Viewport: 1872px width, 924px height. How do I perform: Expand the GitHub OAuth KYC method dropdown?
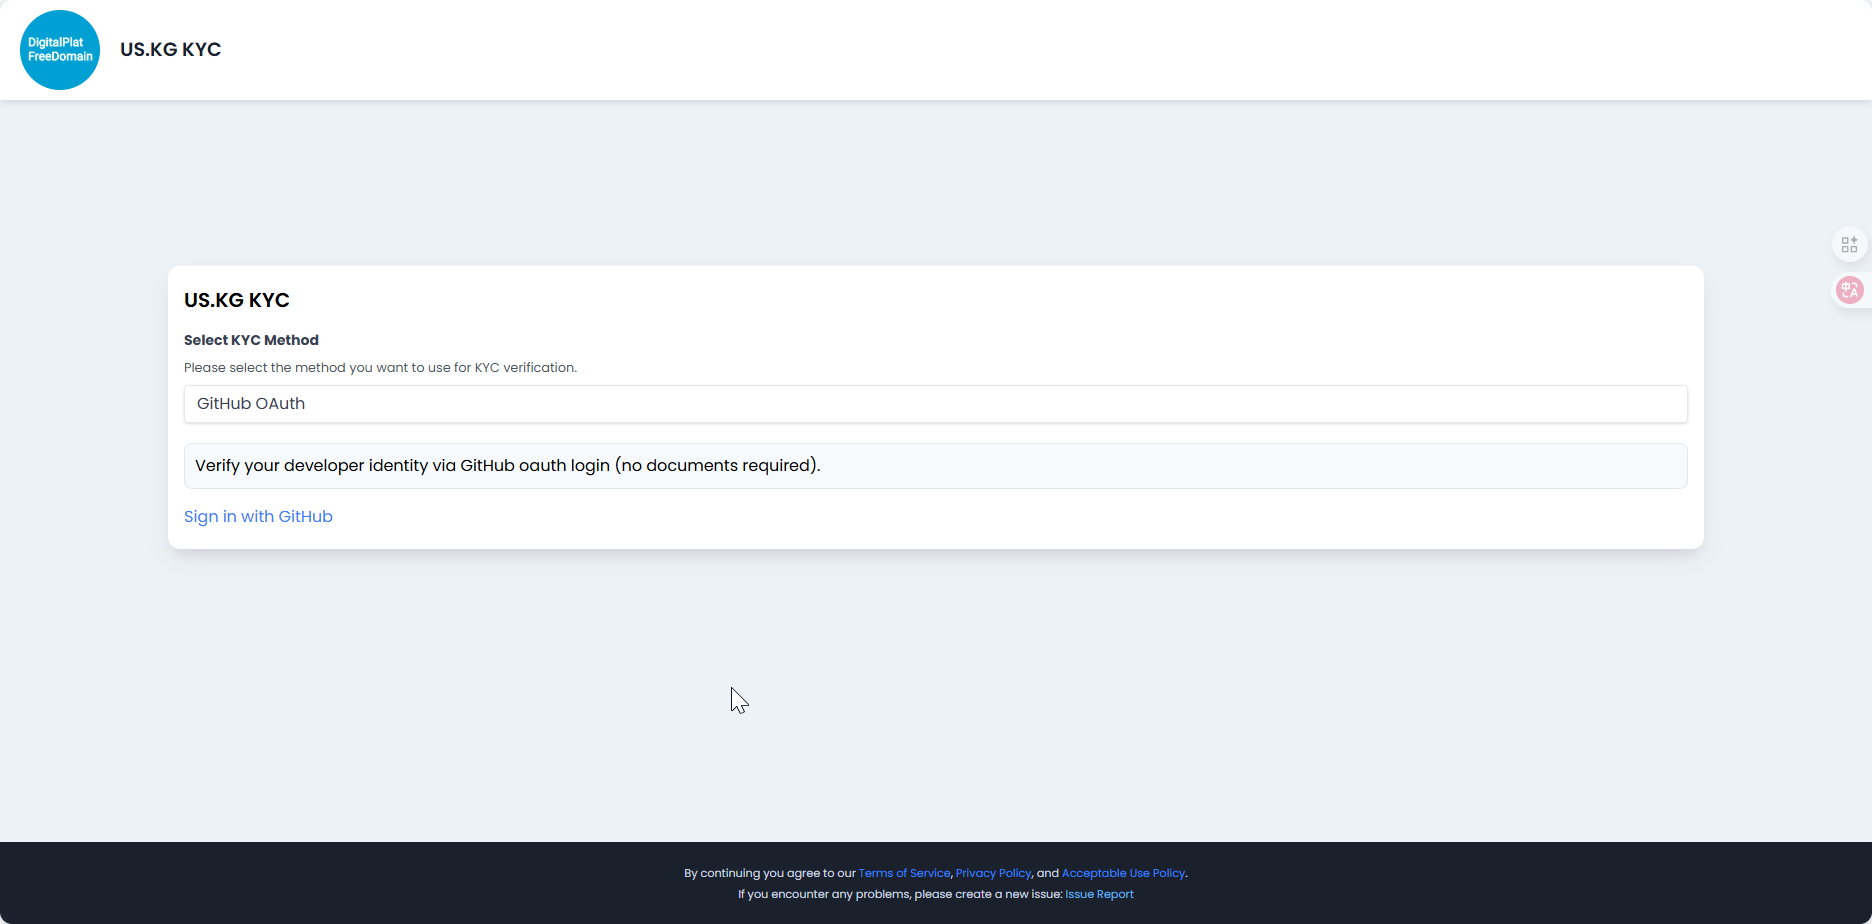tap(935, 404)
